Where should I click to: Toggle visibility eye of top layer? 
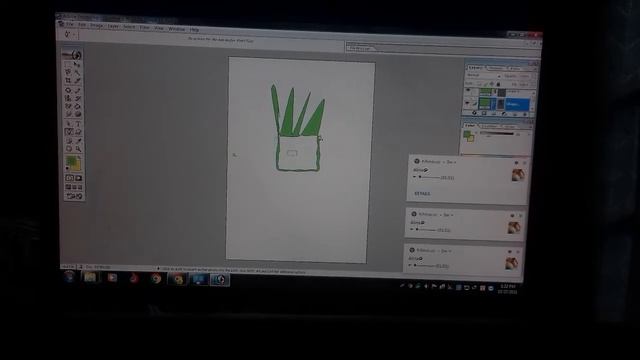(x=468, y=90)
